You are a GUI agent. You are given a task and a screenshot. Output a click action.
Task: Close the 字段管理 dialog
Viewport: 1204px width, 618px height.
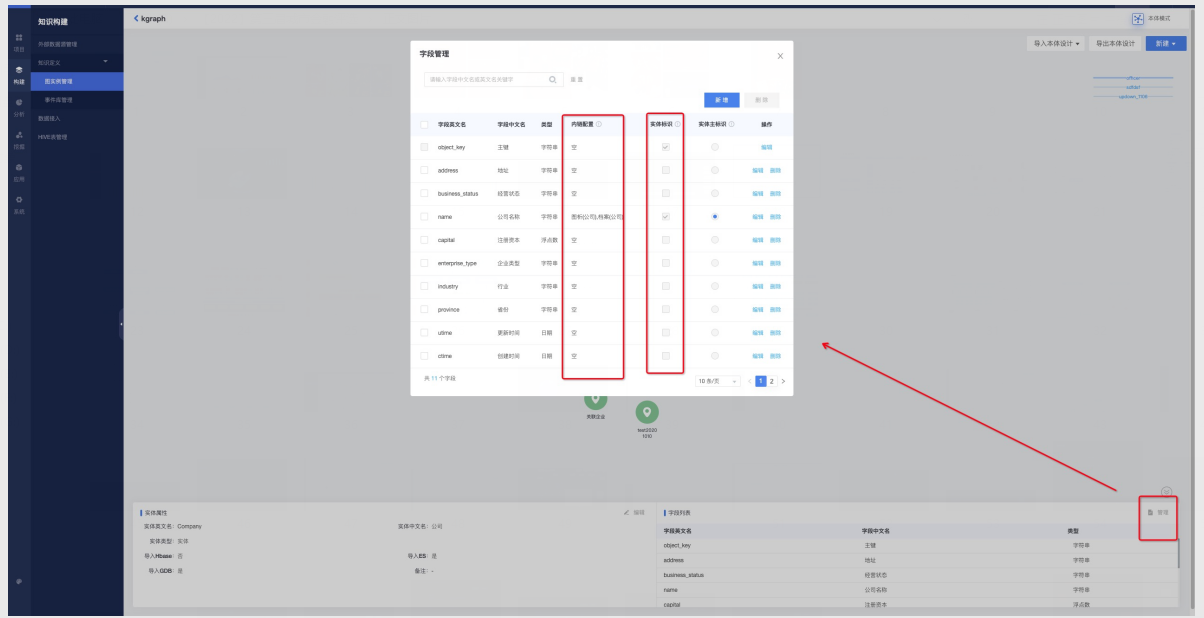(x=780, y=56)
